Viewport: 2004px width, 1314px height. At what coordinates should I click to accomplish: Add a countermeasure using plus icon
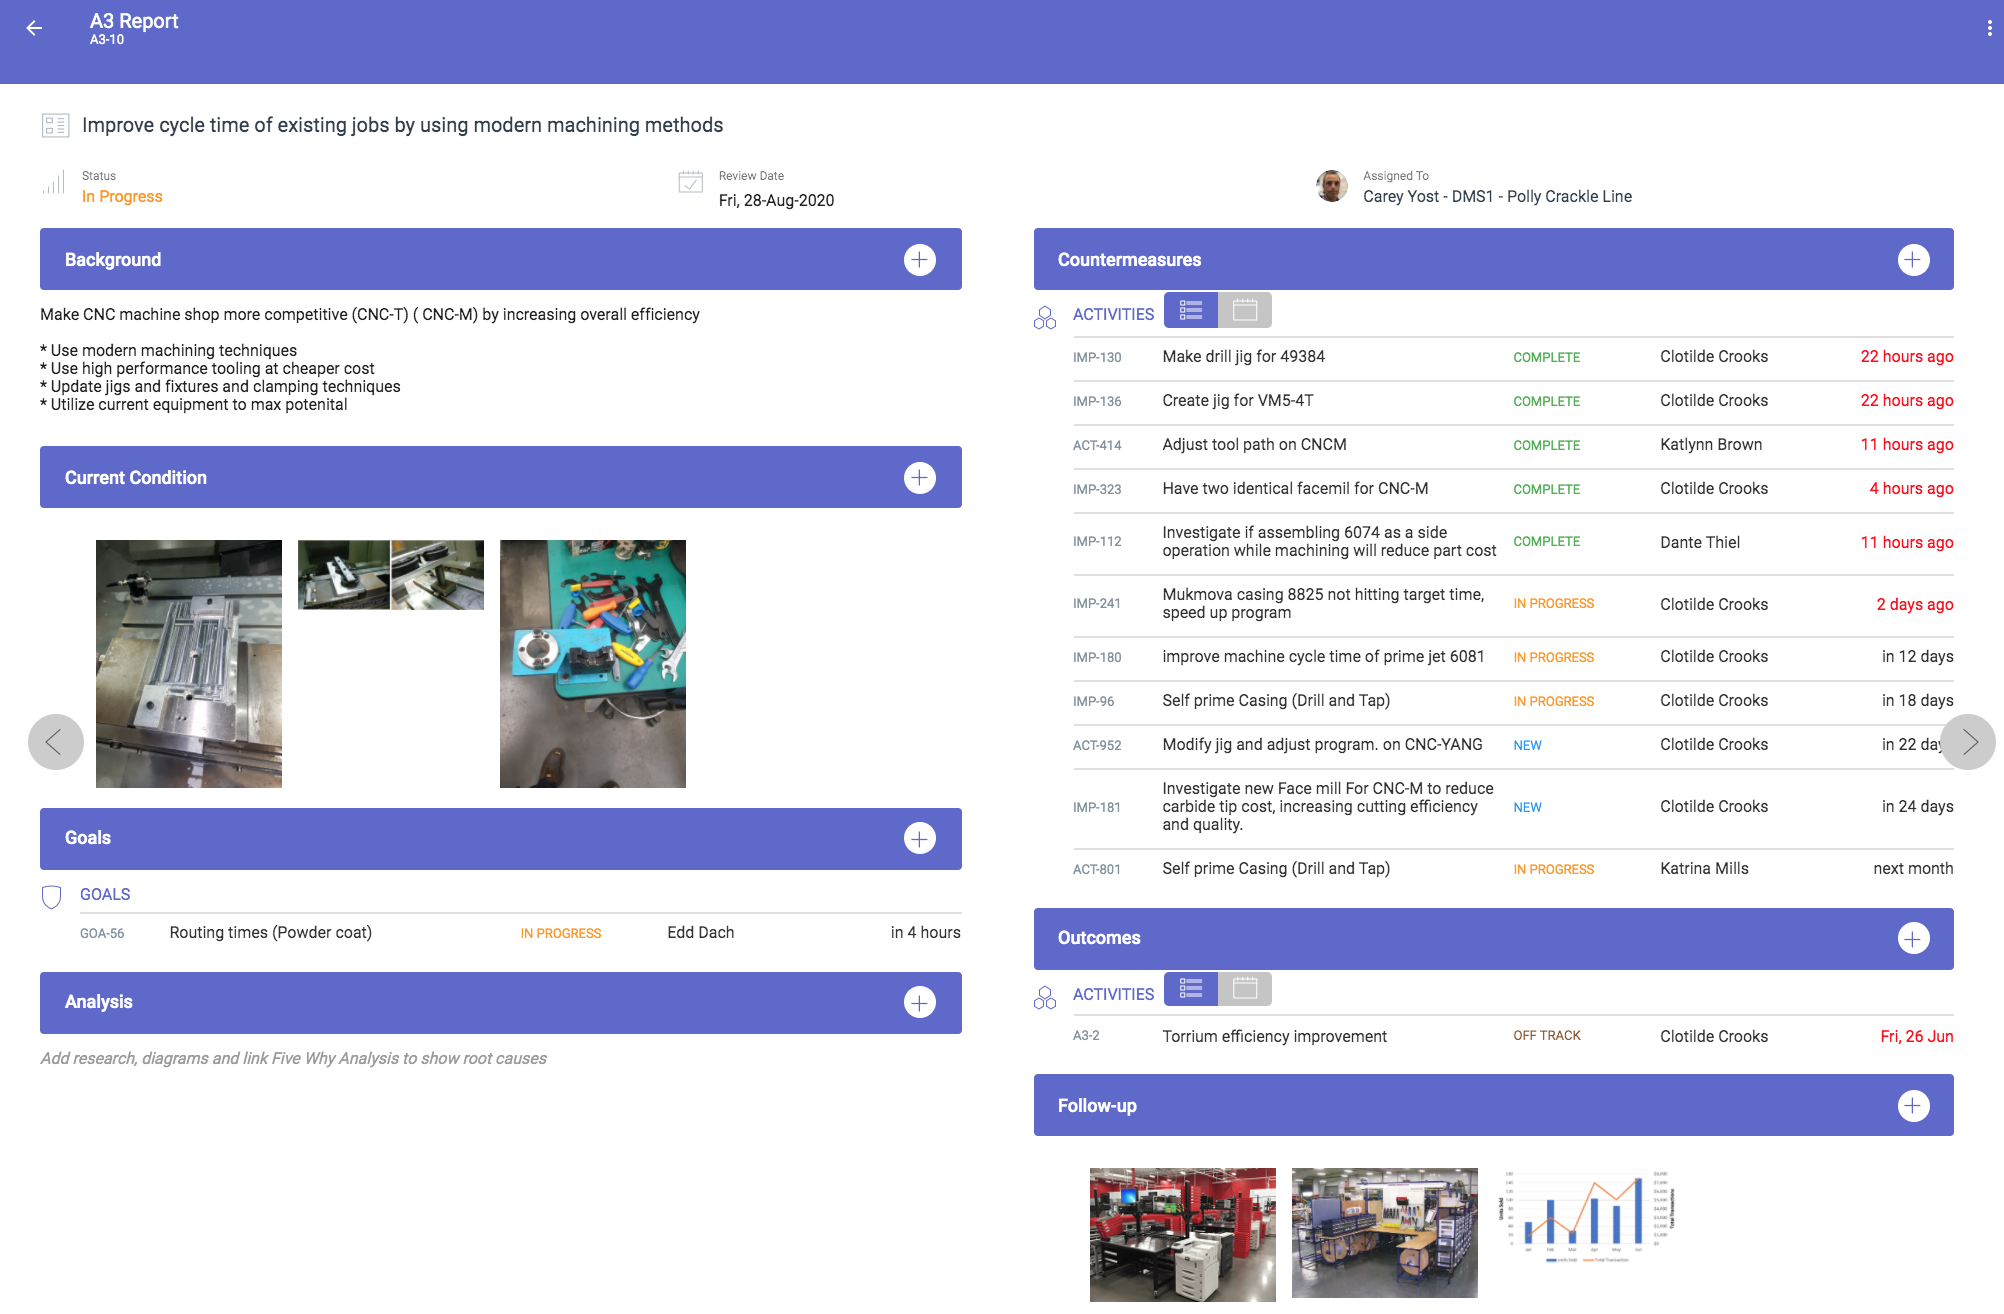point(1913,260)
